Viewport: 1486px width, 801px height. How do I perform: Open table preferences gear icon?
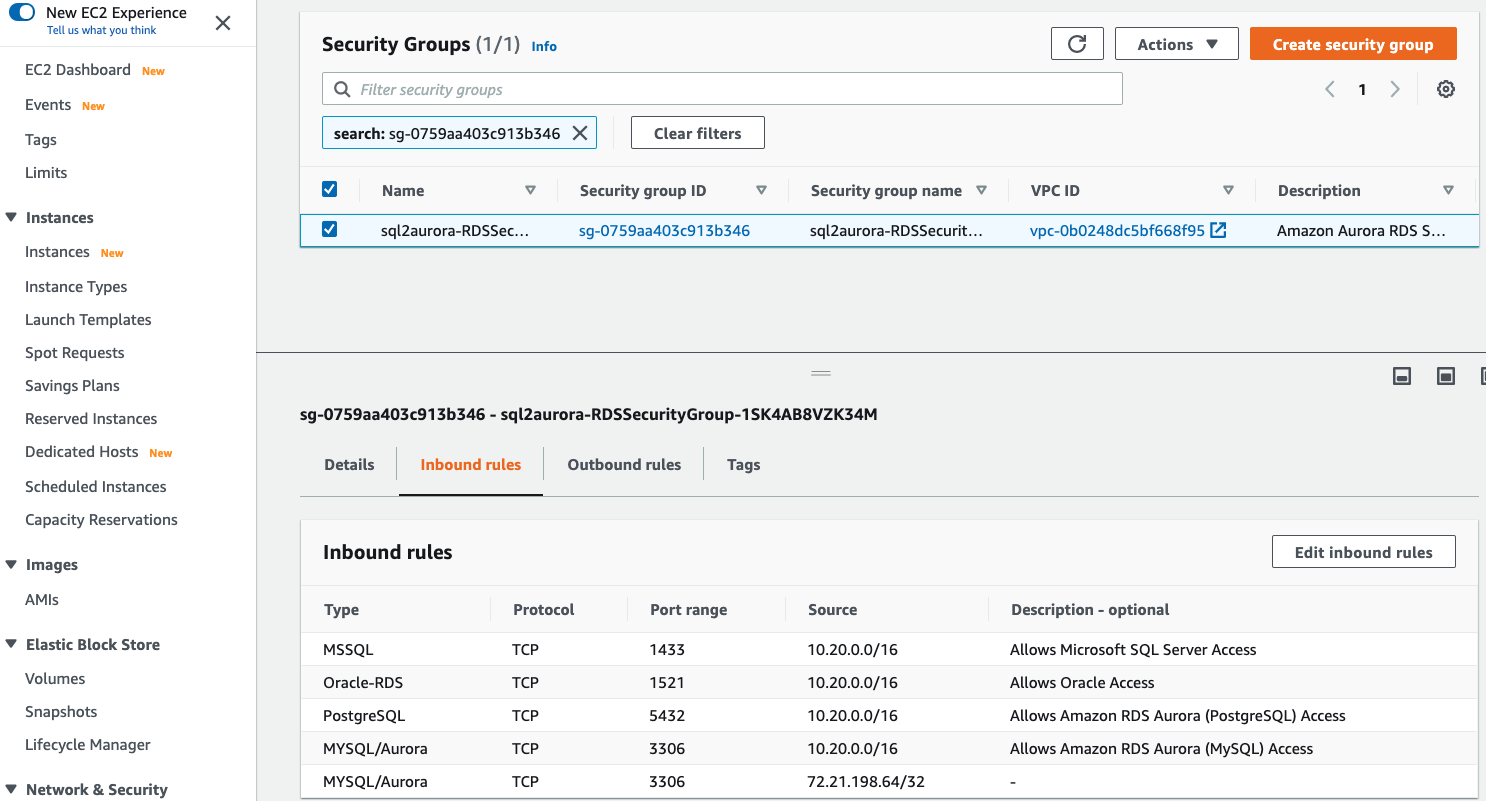coord(1445,89)
